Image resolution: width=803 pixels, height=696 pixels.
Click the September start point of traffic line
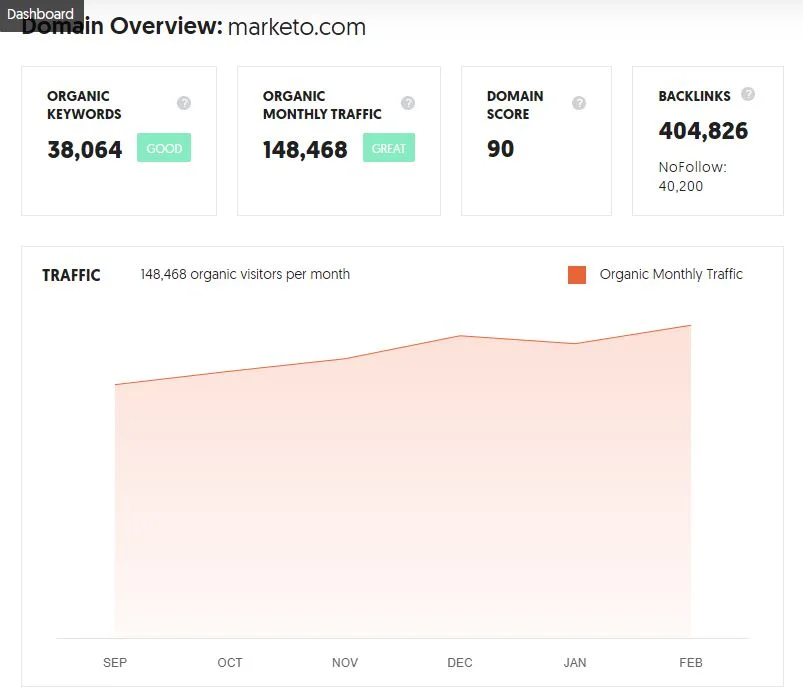(x=115, y=385)
